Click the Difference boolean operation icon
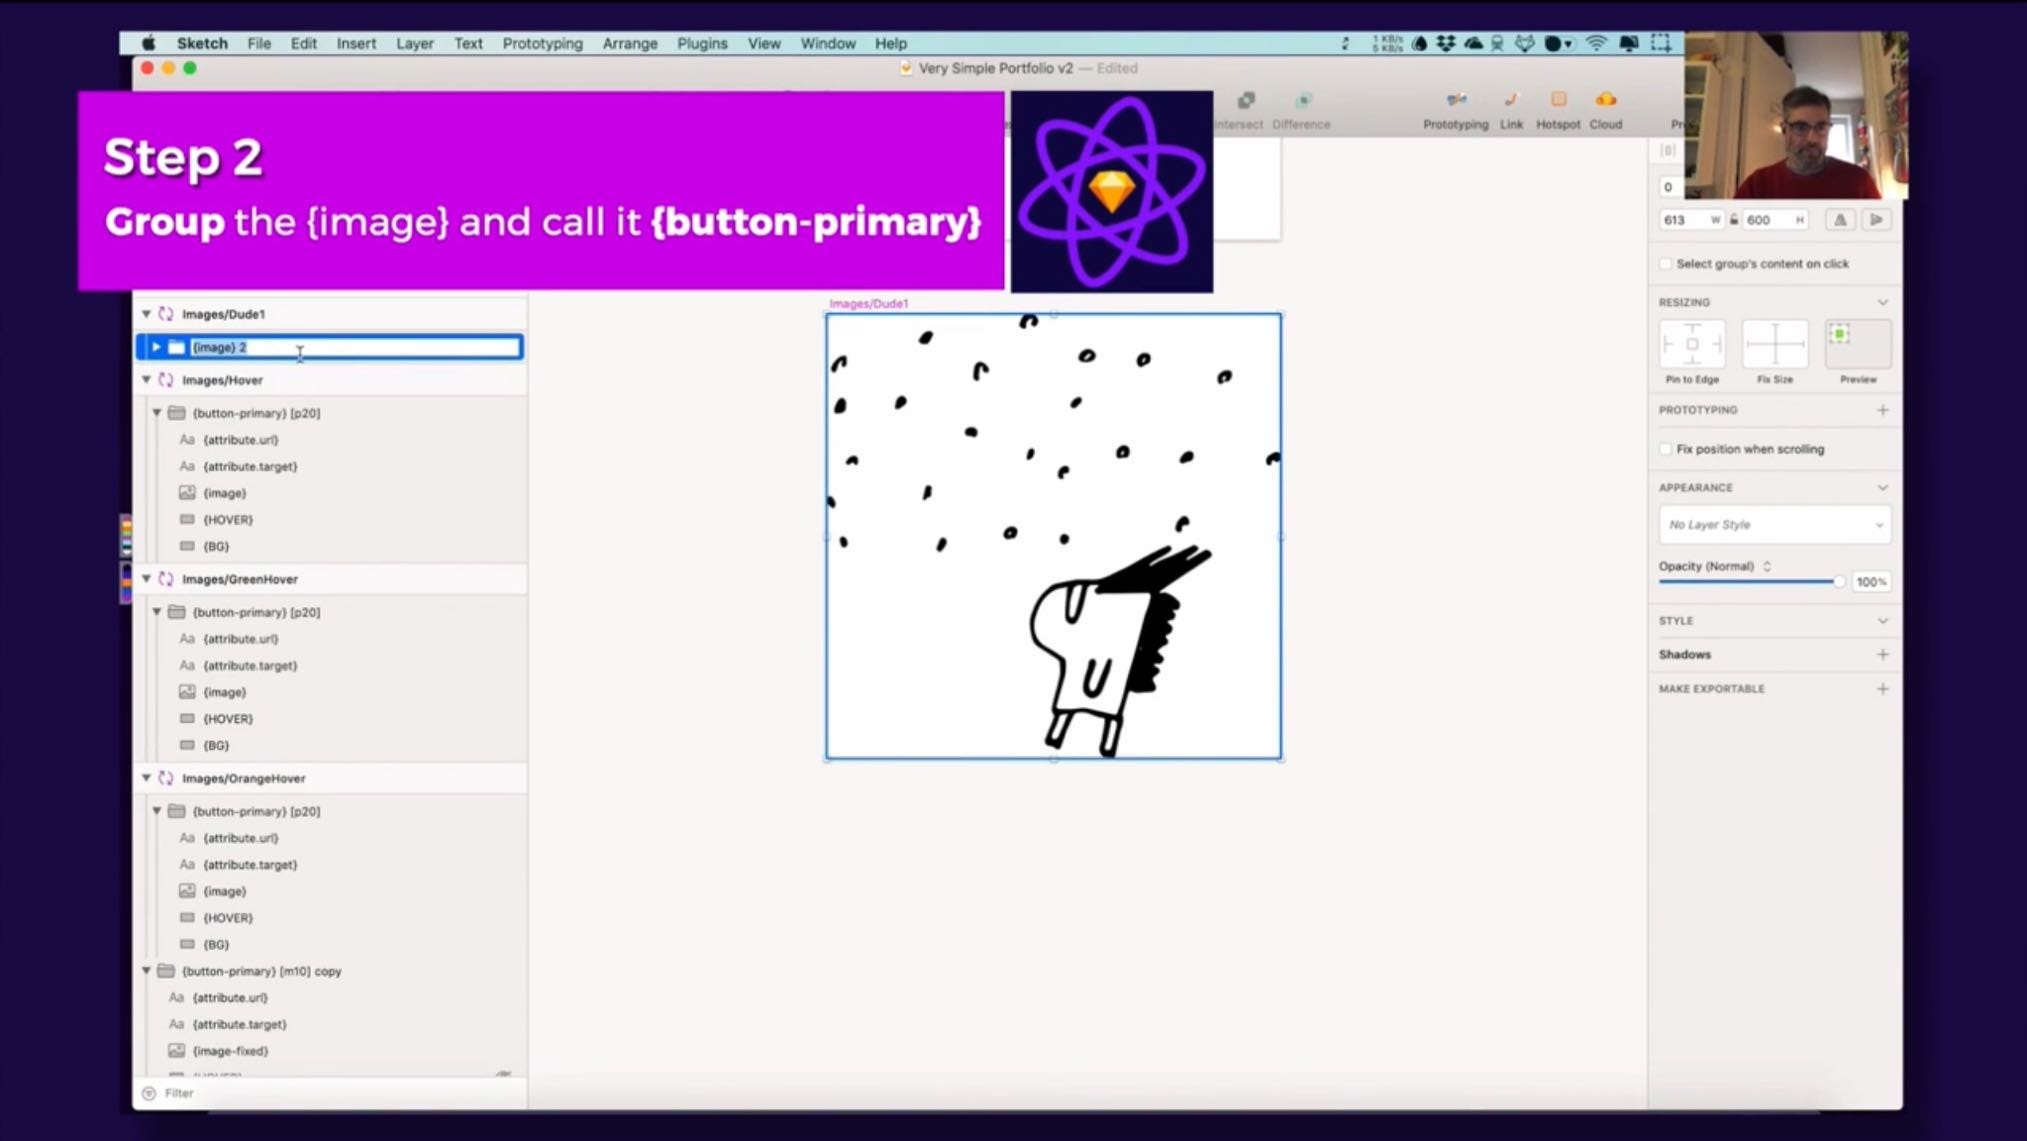2027x1141 pixels. (1302, 101)
